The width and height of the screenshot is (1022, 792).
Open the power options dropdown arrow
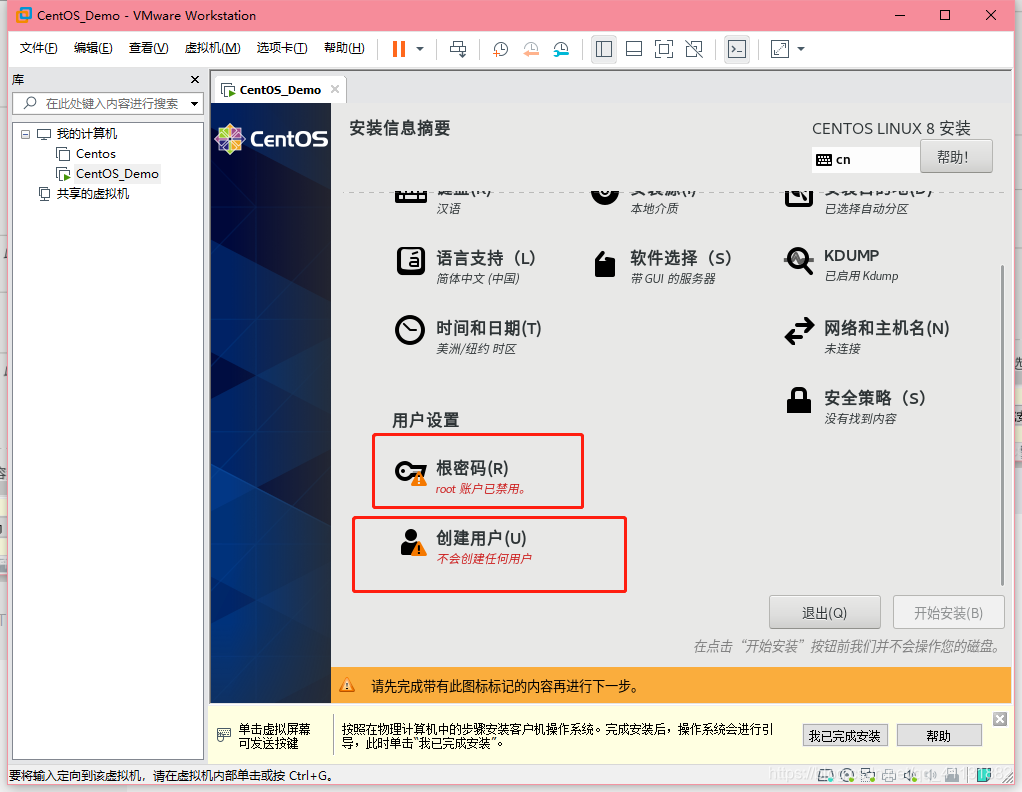click(x=420, y=49)
